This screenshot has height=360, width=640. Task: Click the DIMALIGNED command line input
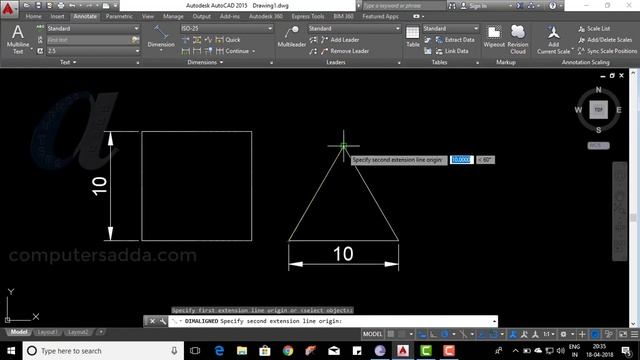(x=333, y=321)
